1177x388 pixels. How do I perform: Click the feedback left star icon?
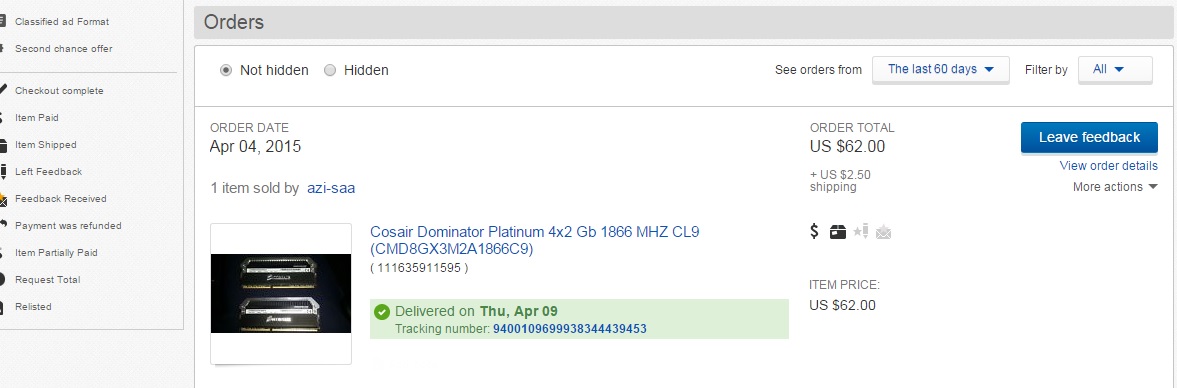pyautogui.click(x=860, y=232)
